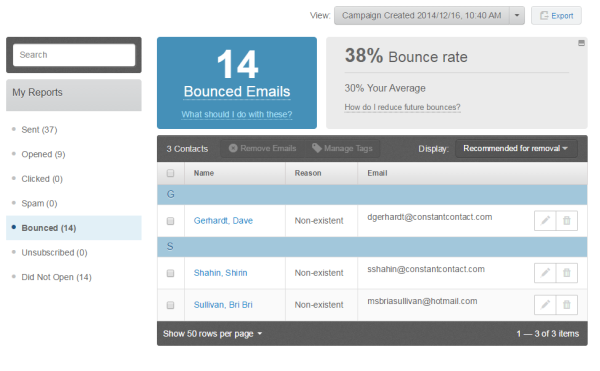Viewport: 600px width, 371px height.
Task: Click the Export button
Action: 556,16
